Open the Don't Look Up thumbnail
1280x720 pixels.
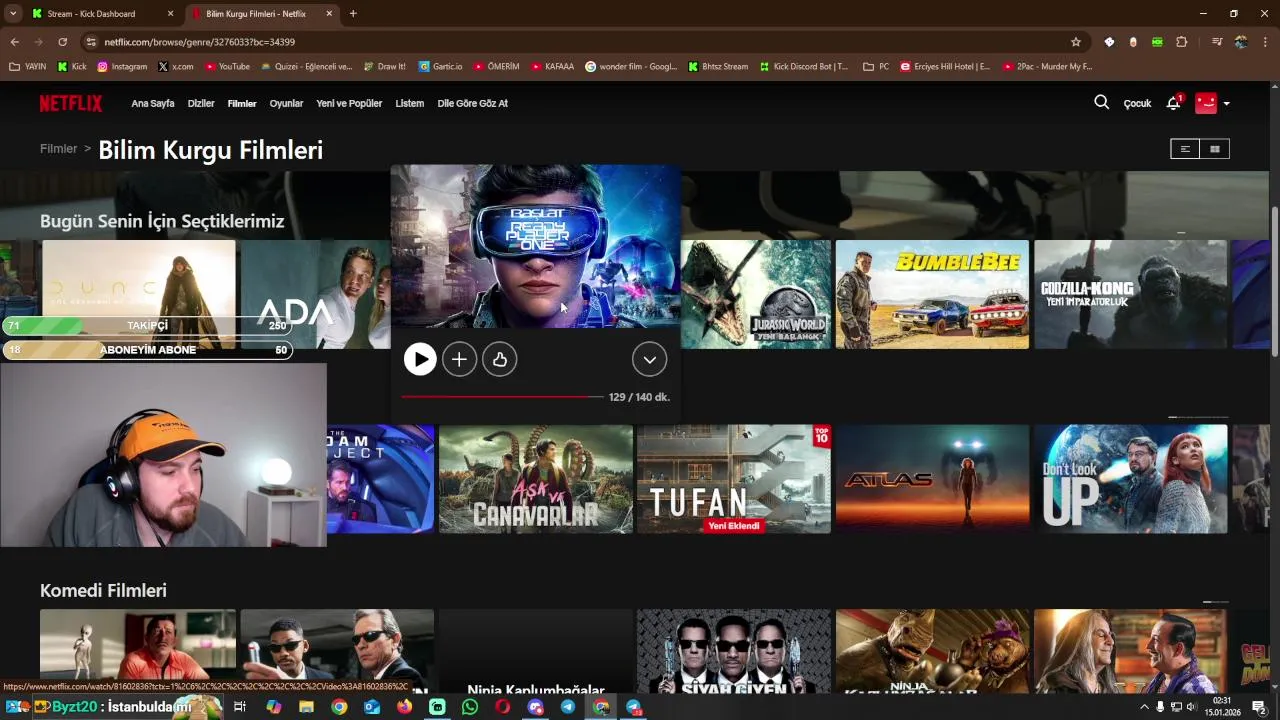(1131, 479)
